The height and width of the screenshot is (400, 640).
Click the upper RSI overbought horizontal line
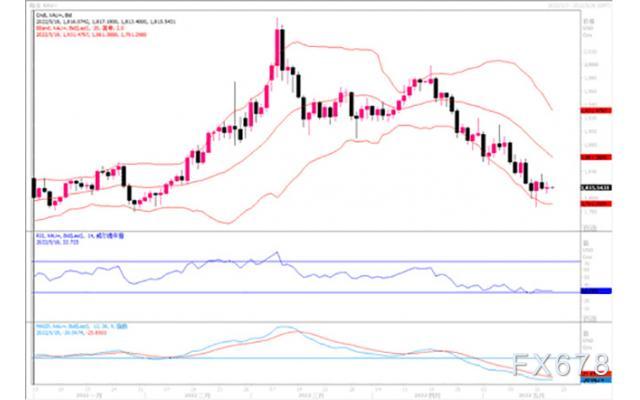point(306,261)
